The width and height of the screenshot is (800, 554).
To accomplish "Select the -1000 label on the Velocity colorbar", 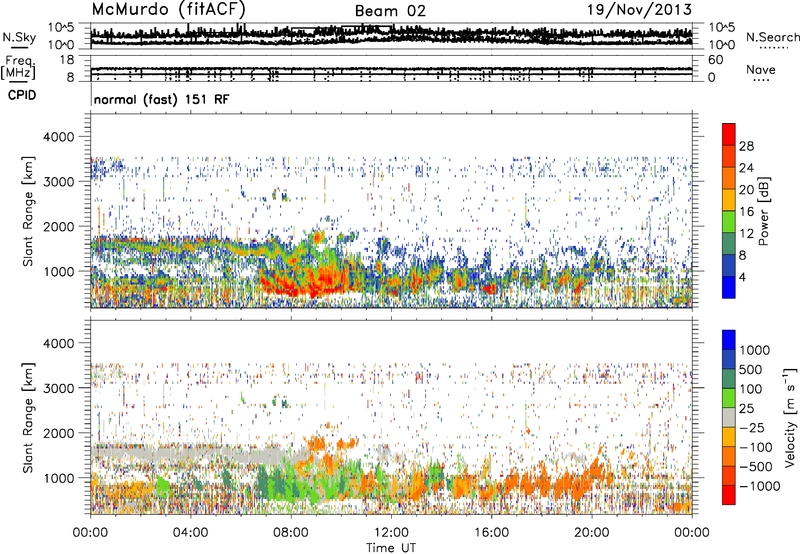I will click(759, 486).
